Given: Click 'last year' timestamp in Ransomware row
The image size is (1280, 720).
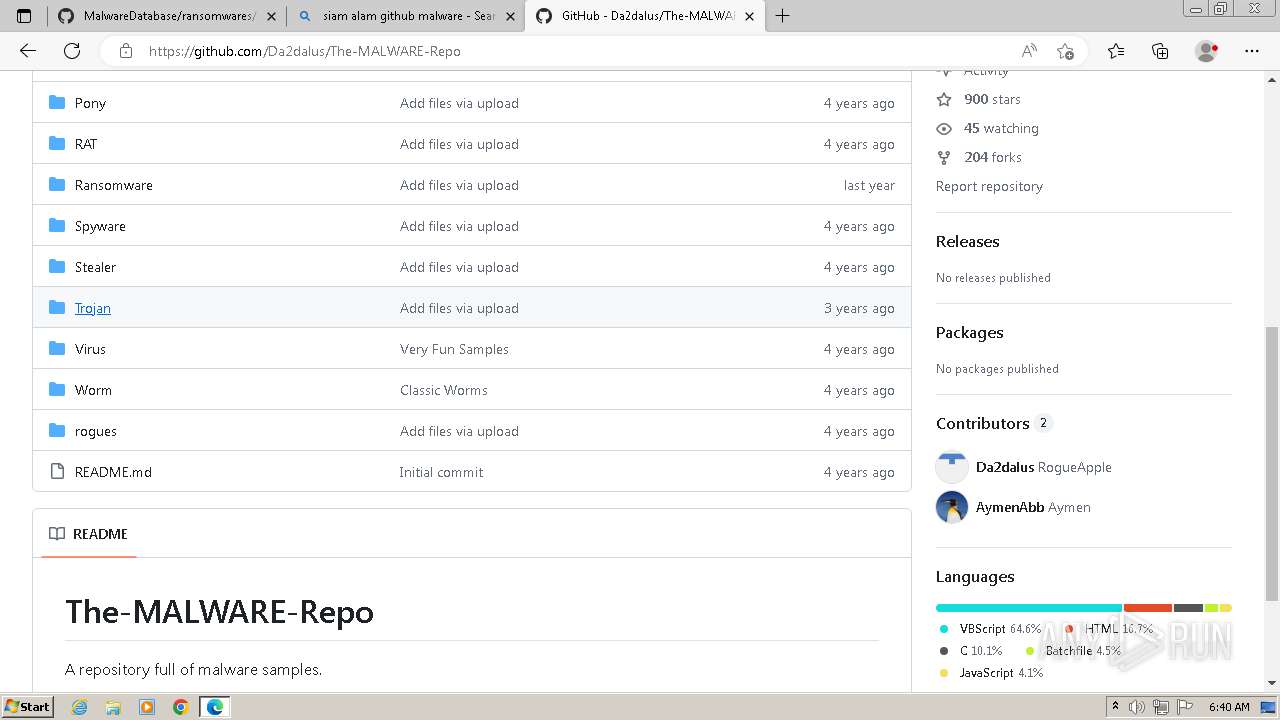Looking at the screenshot, I should (869, 185).
